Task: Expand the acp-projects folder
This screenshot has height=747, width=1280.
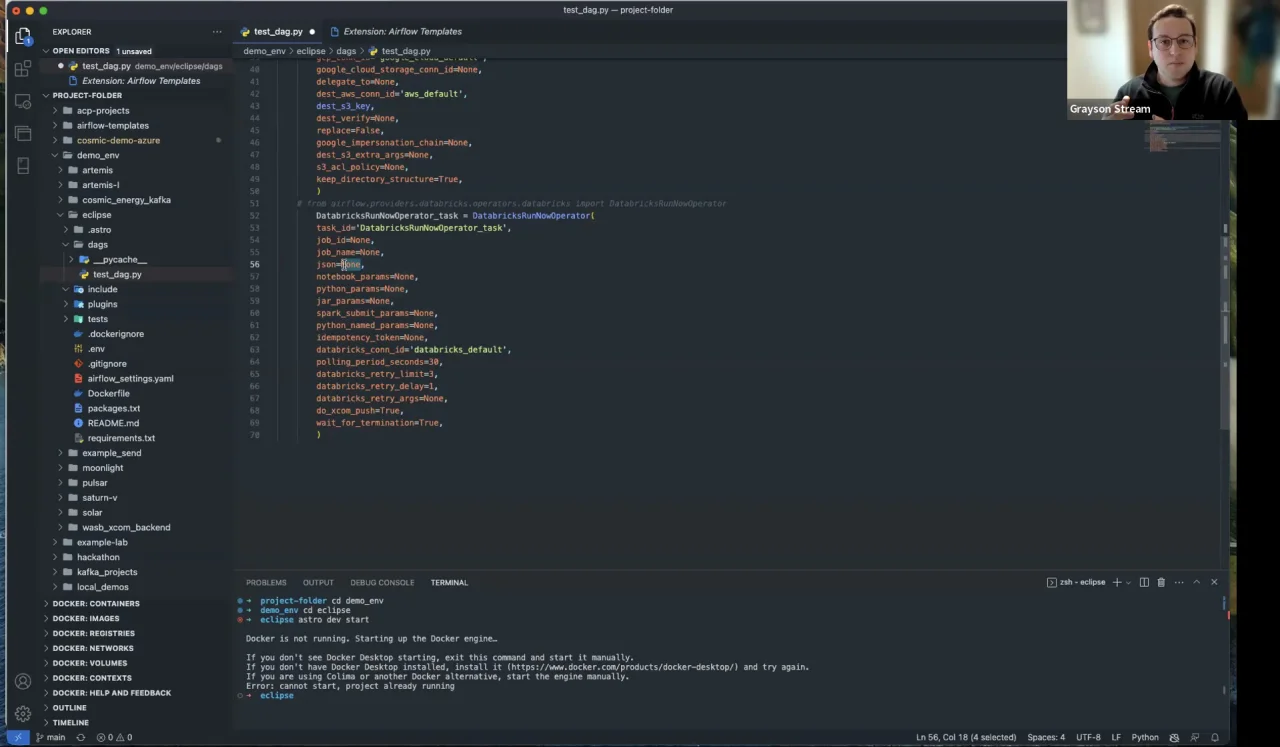Action: coord(103,110)
